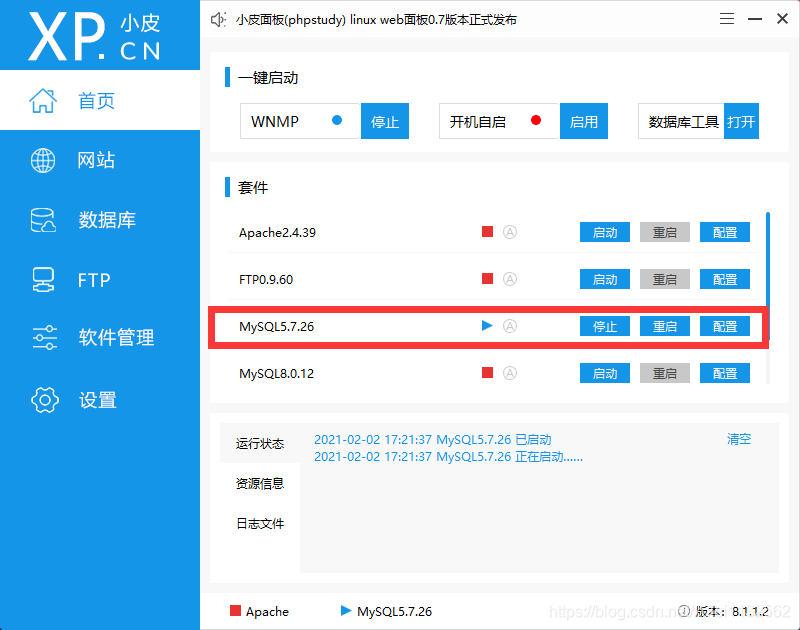Restart MySQL5.7.26 with 重启 button
This screenshot has height=630, width=800.
coord(665,326)
